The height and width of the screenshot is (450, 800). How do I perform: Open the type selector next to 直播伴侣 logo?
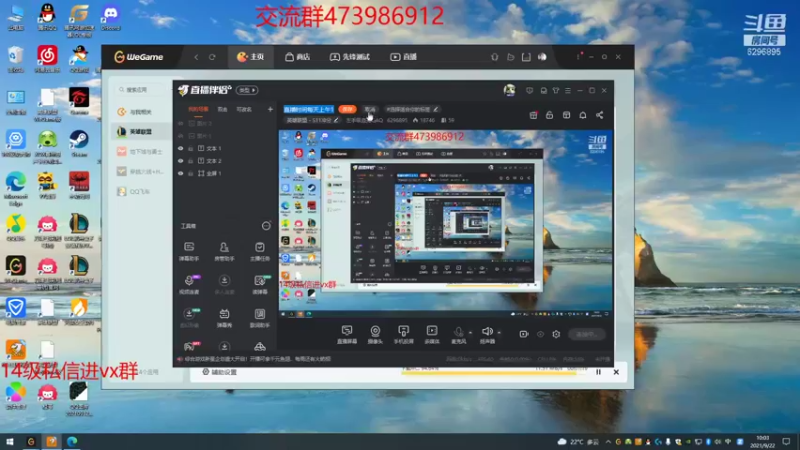pos(247,90)
